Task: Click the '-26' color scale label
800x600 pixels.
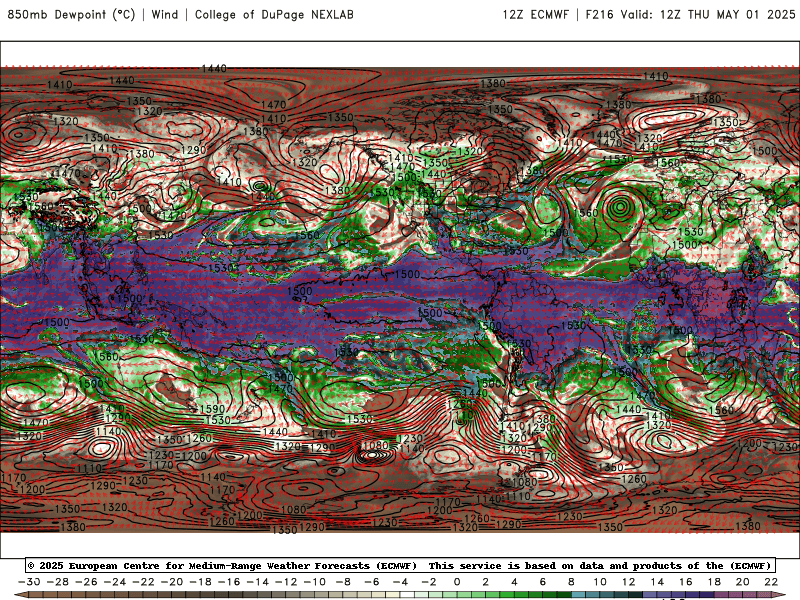Action: [86, 582]
